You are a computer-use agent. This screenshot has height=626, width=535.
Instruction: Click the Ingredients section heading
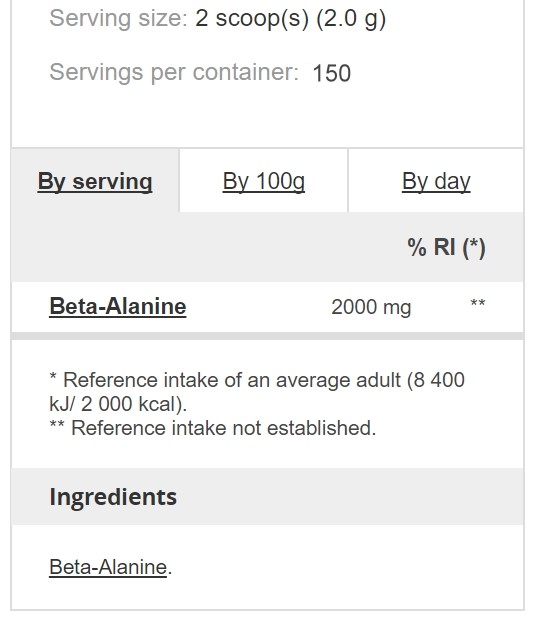[113, 497]
